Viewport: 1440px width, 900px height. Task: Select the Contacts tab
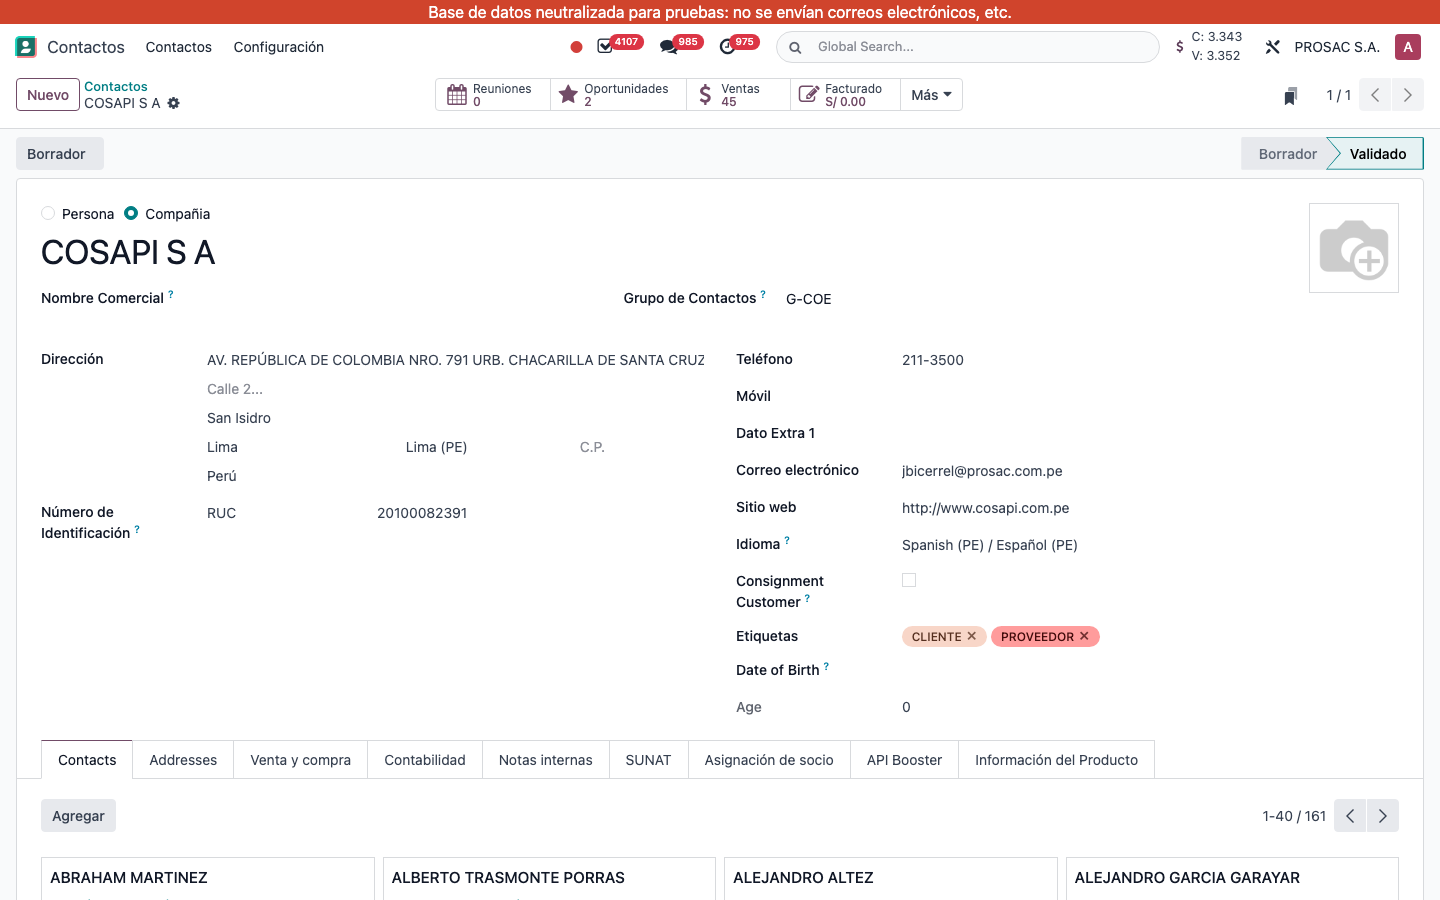(x=87, y=760)
